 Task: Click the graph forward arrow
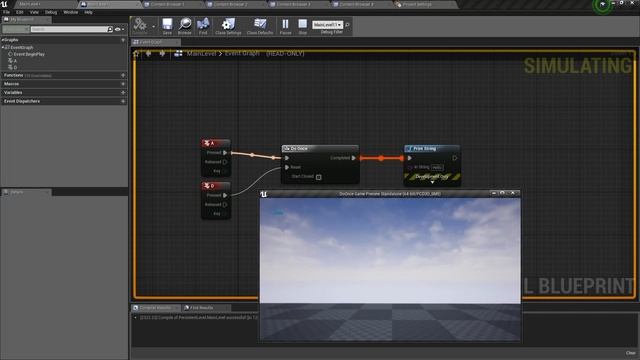click(162, 53)
